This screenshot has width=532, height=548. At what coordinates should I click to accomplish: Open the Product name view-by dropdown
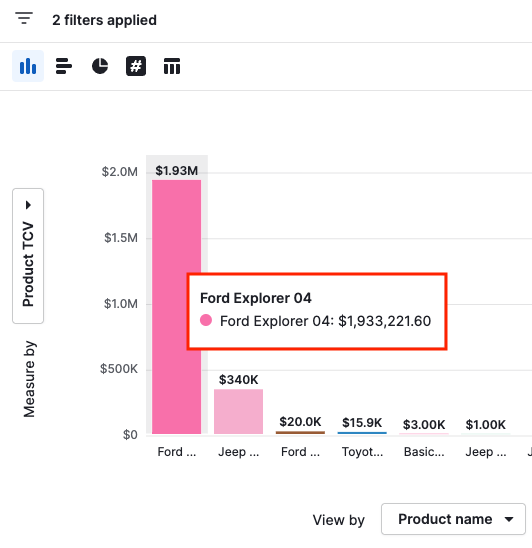(x=453, y=519)
